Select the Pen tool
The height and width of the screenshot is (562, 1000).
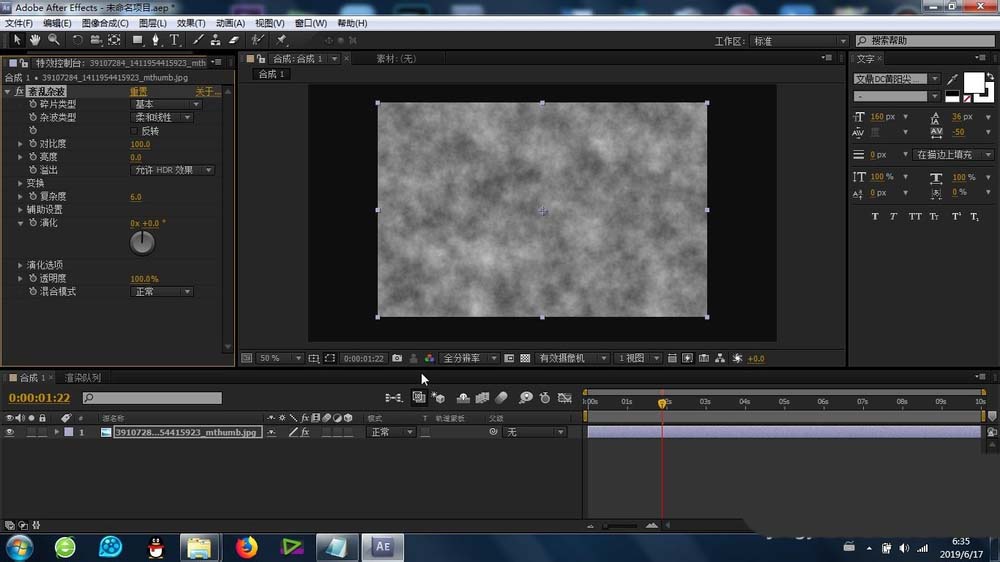[x=155, y=40]
